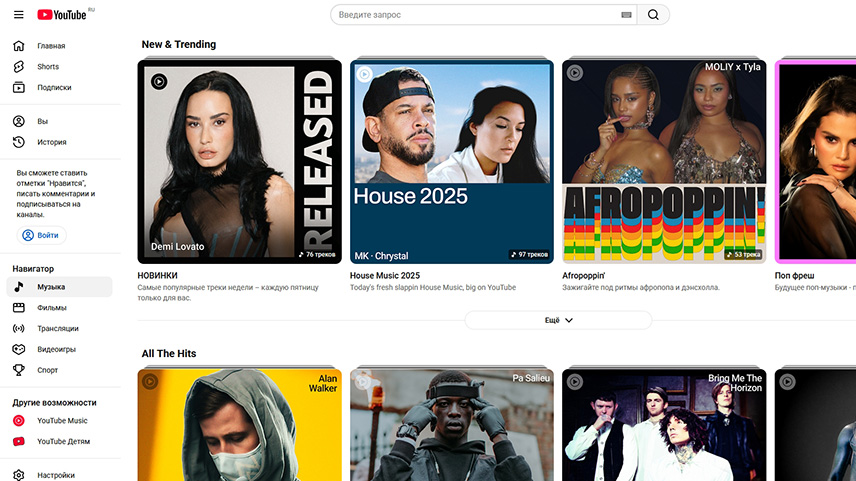Expand section with the Ещё button
The width and height of the screenshot is (856, 481).
(x=558, y=320)
